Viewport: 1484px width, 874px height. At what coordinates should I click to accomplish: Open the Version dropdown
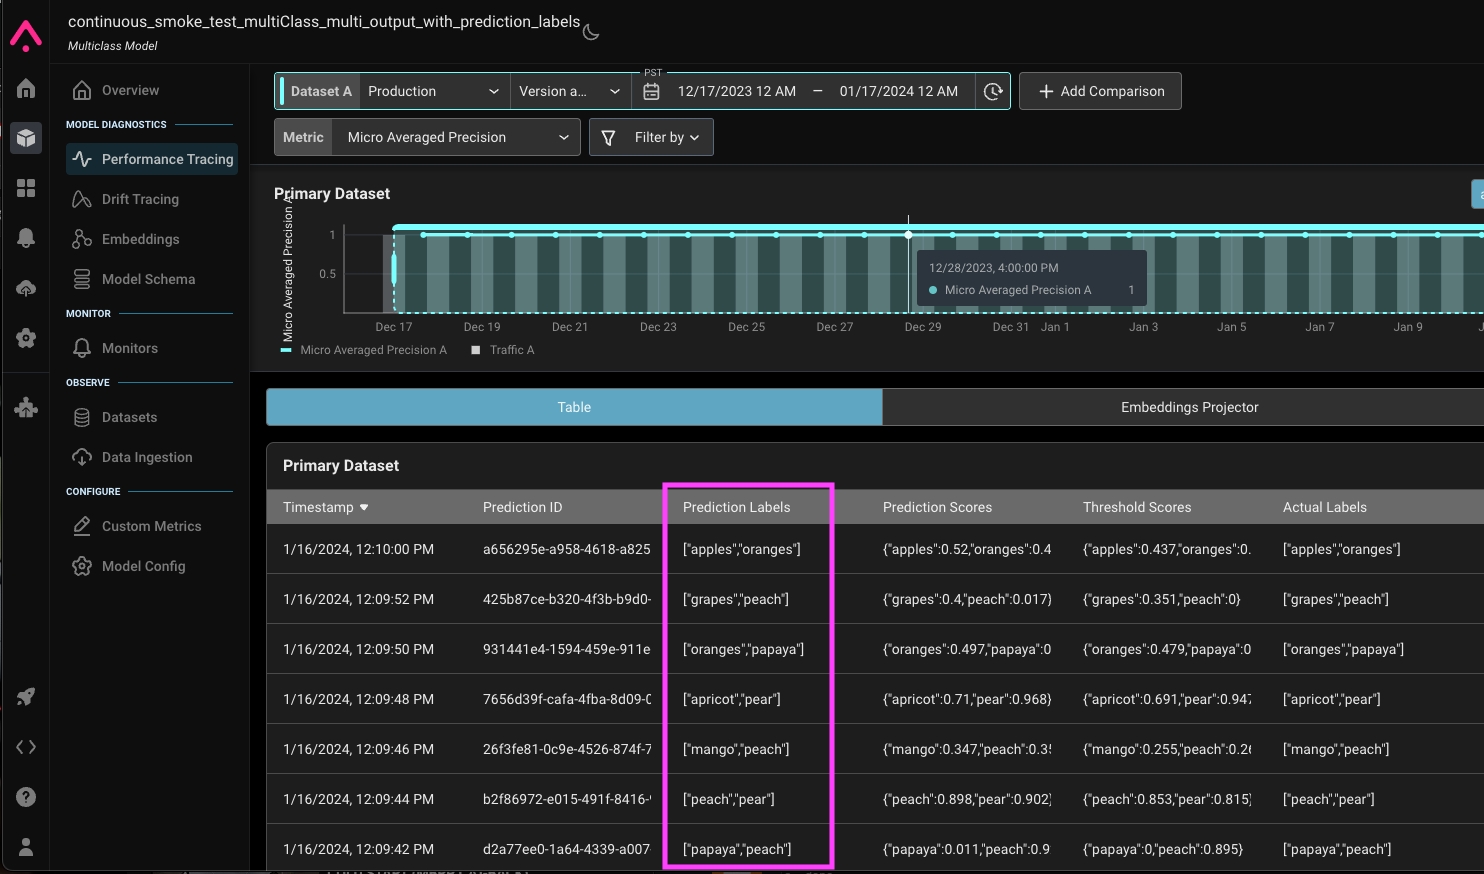pyautogui.click(x=569, y=91)
